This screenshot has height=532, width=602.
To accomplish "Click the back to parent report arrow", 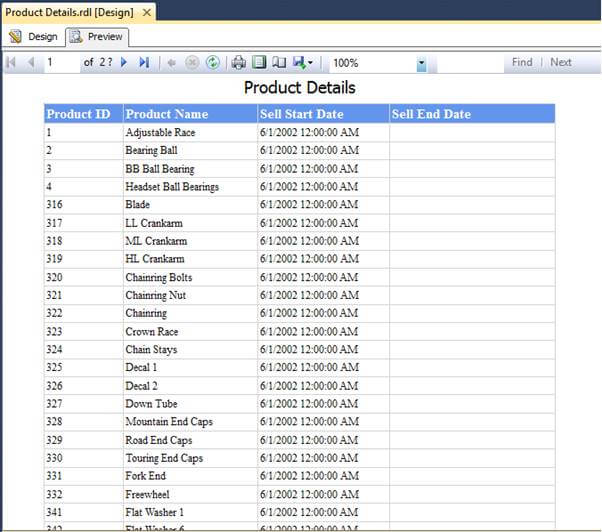I will (x=171, y=63).
